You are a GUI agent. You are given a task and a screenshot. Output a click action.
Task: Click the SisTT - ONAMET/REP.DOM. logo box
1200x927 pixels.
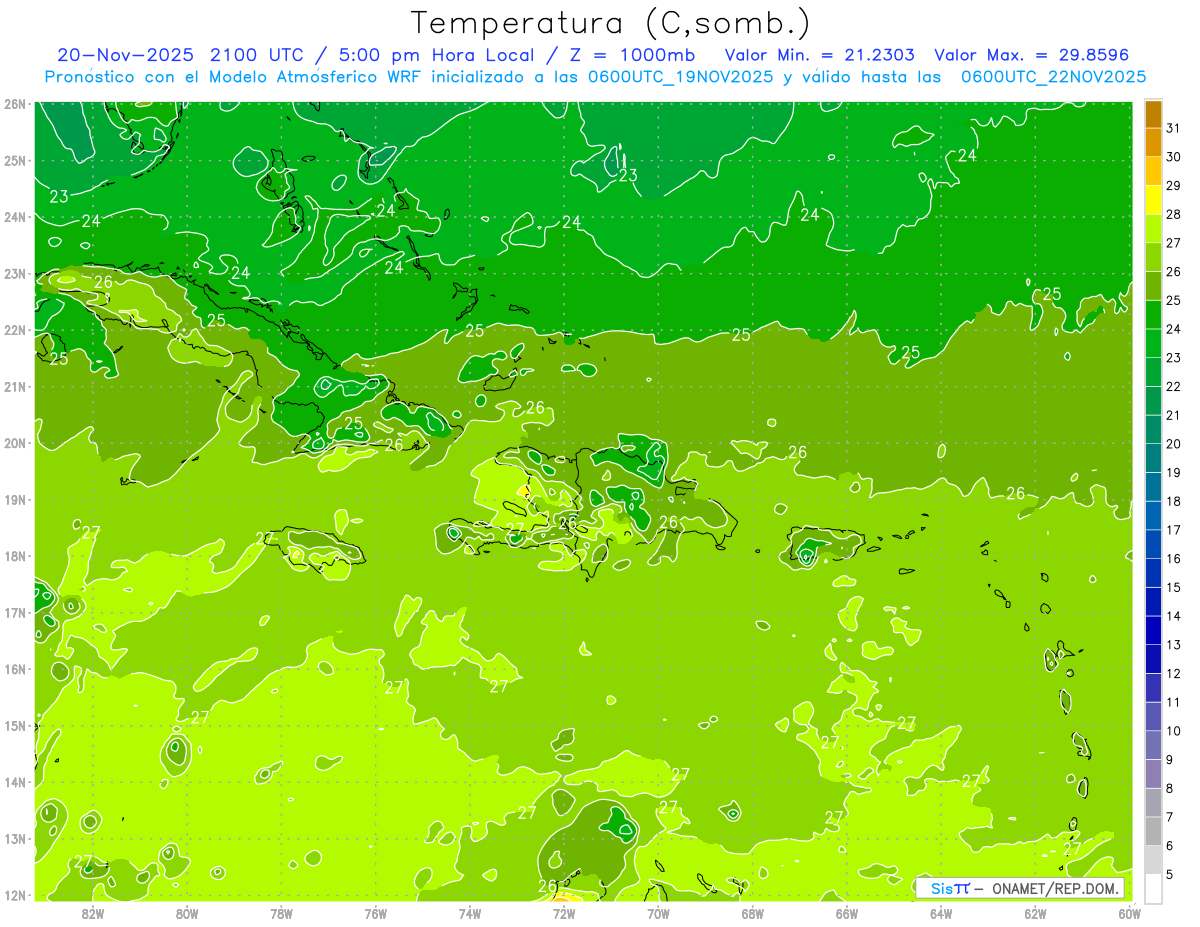click(1020, 888)
